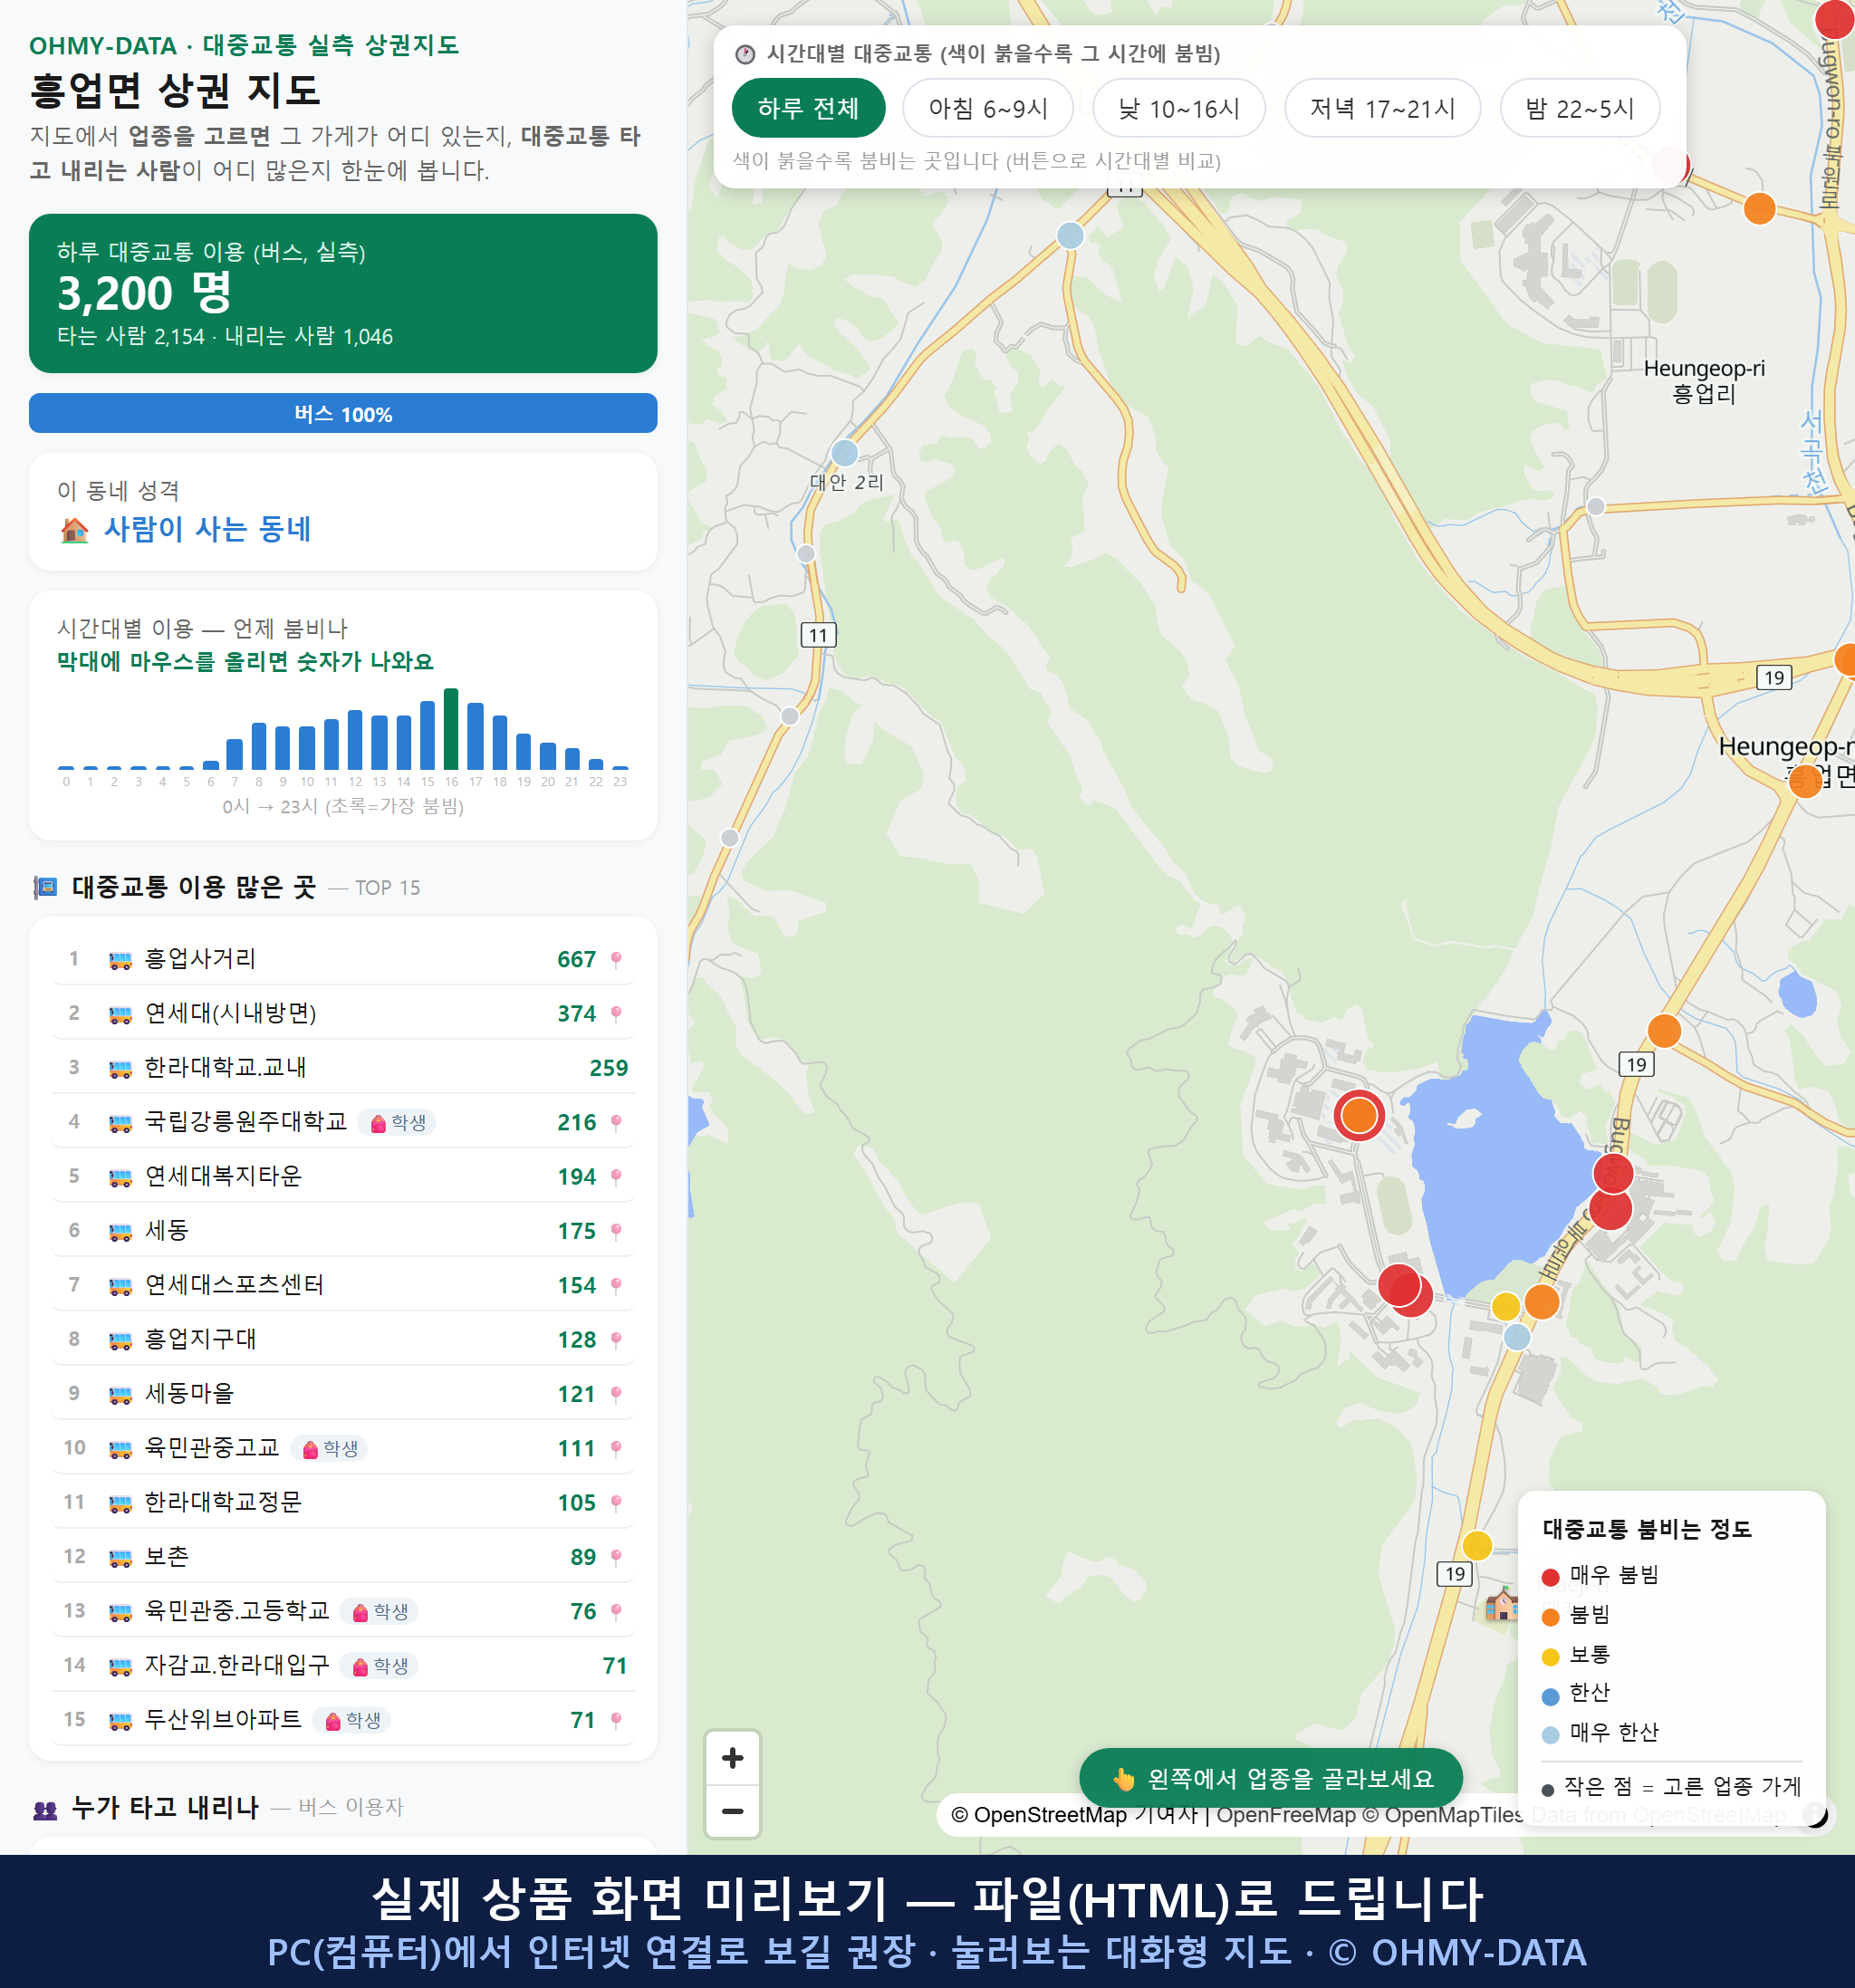The image size is (1855, 1988).
Task: Click the house icon by 사람이 사는 동네
Action: [74, 529]
